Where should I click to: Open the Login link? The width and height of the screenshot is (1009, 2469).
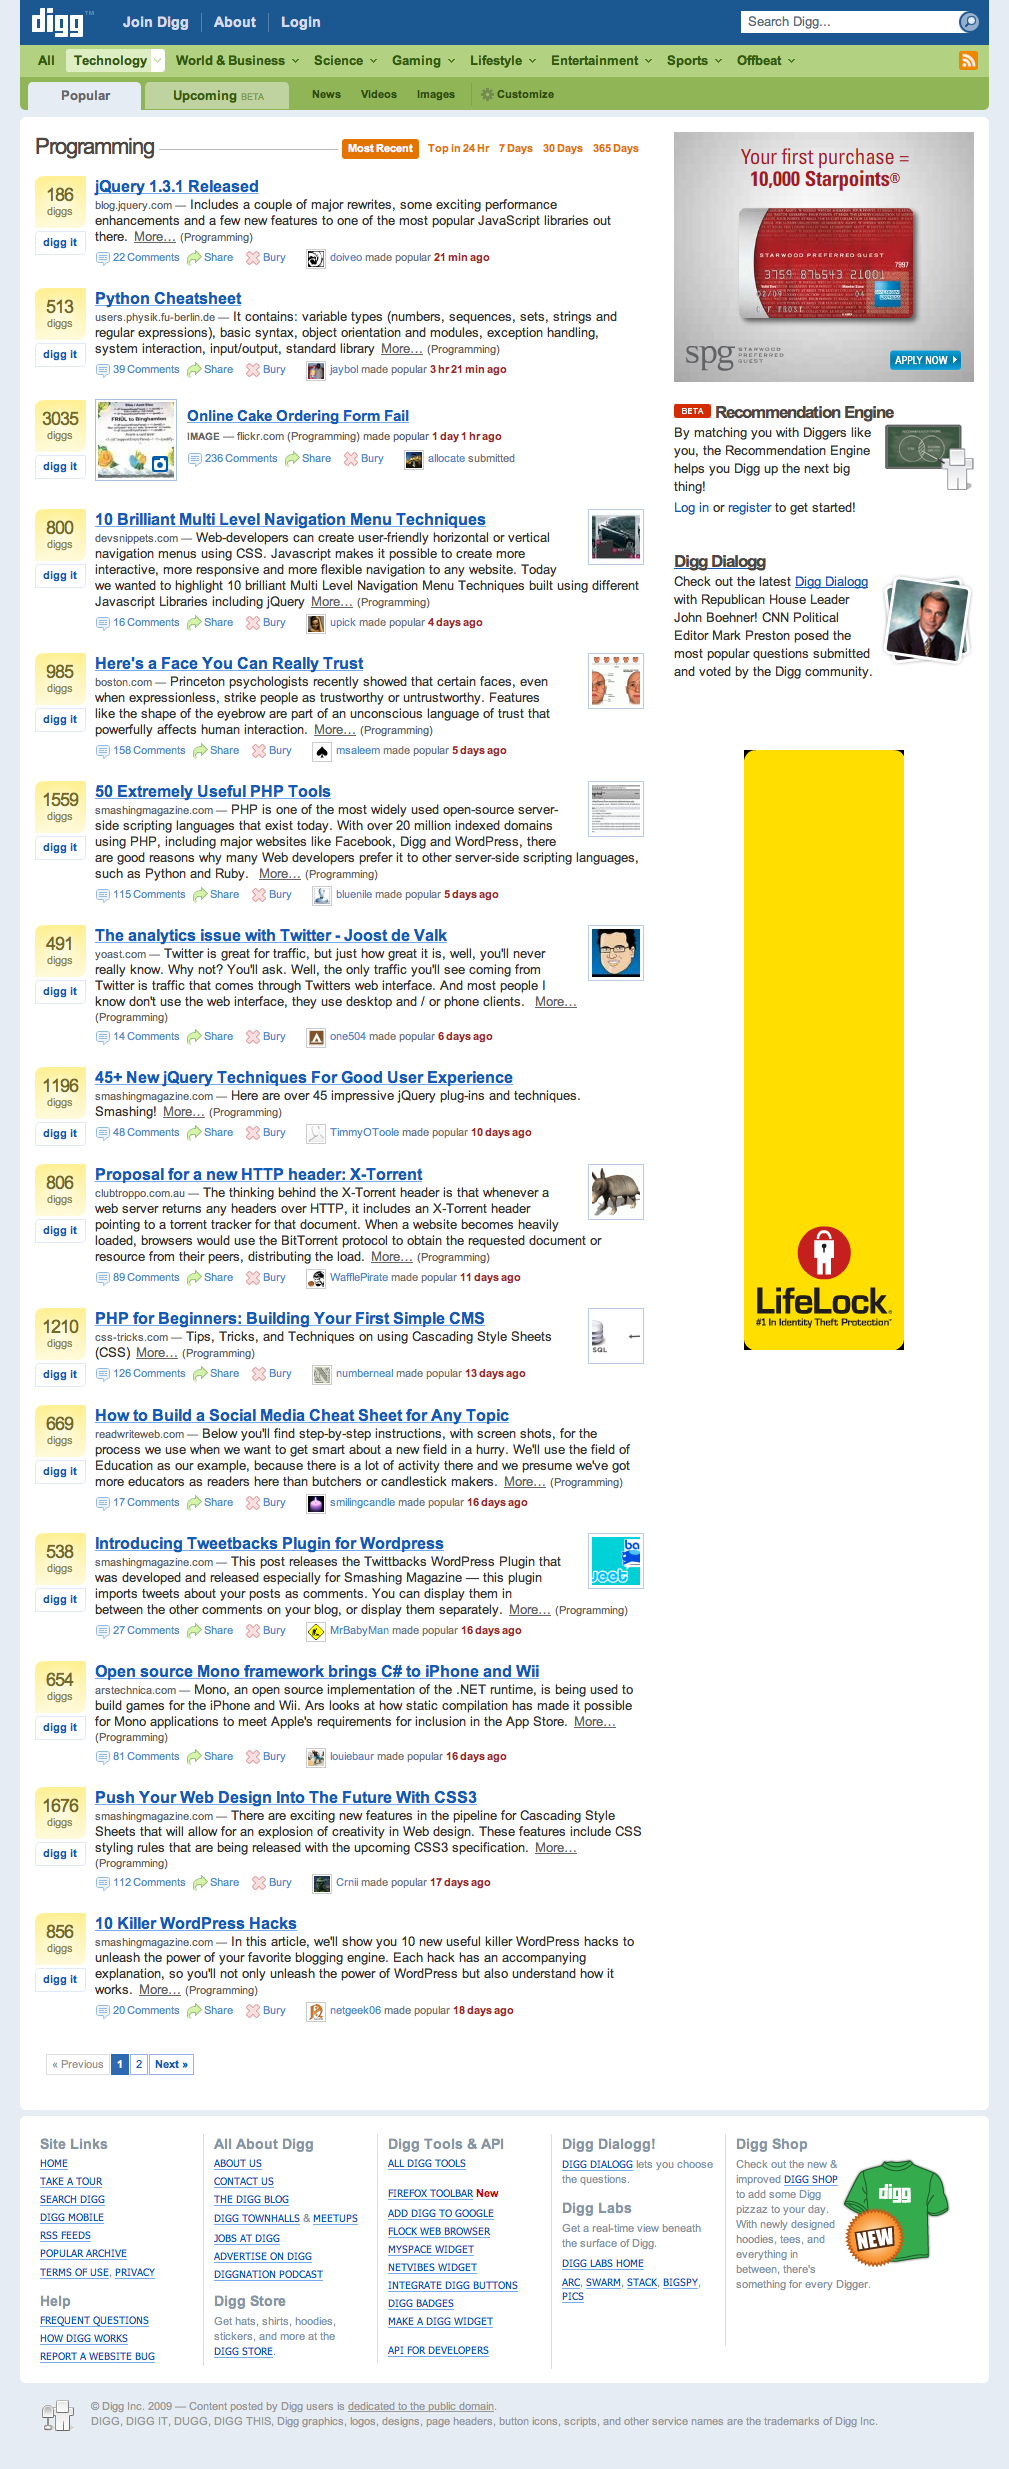pyautogui.click(x=300, y=22)
